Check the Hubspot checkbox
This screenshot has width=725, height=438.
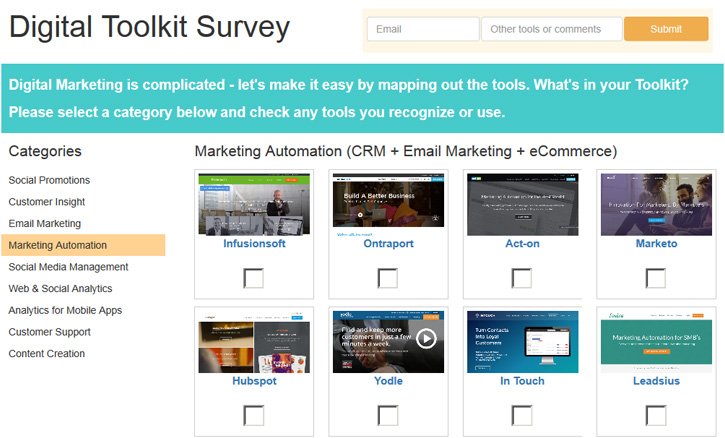click(x=253, y=415)
